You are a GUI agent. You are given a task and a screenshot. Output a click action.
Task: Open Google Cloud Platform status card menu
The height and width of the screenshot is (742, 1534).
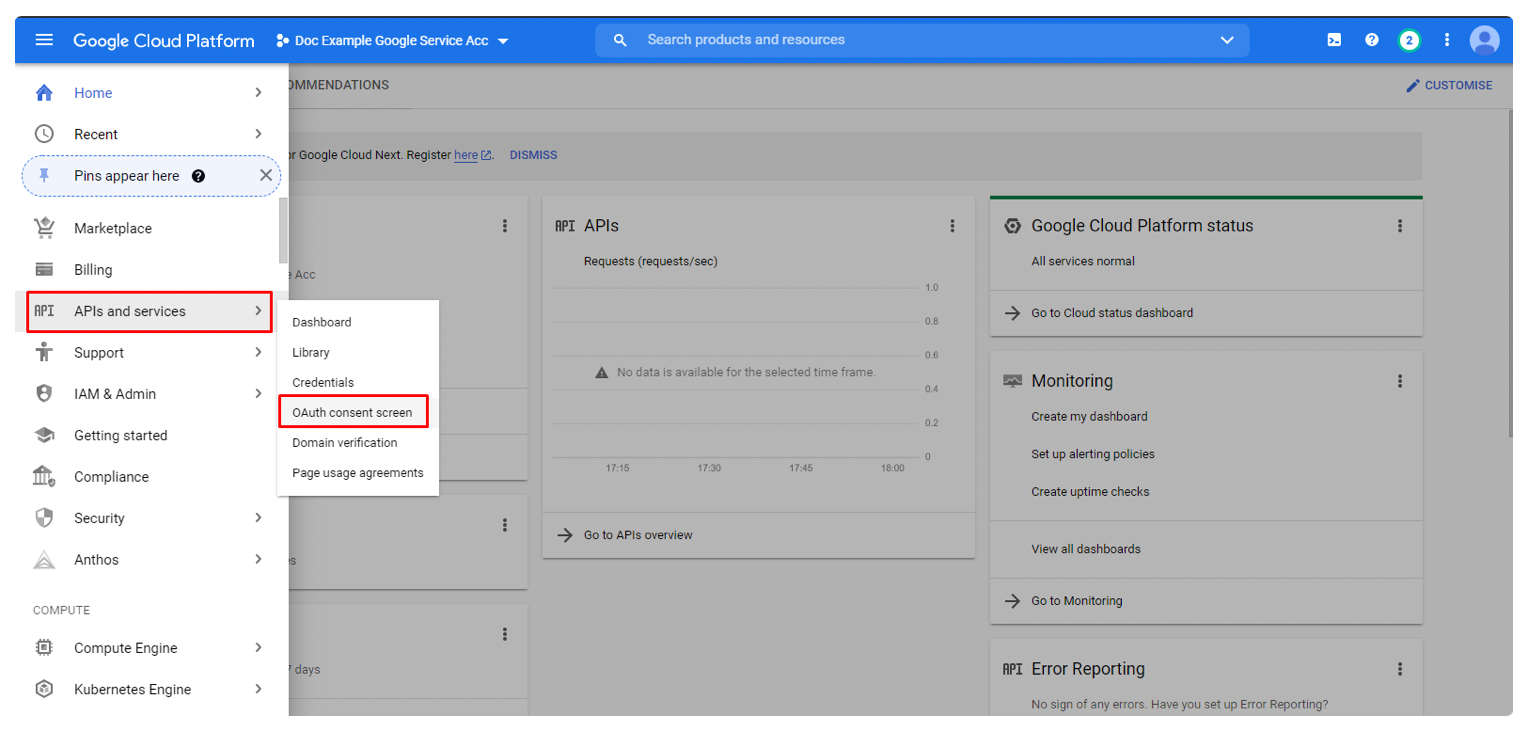(x=1400, y=226)
